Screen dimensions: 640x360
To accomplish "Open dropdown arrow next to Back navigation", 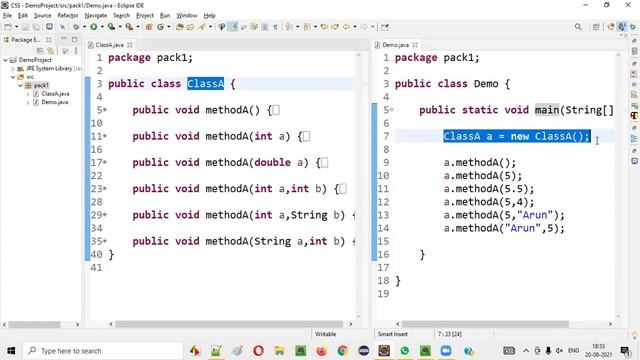I will coord(354,27).
